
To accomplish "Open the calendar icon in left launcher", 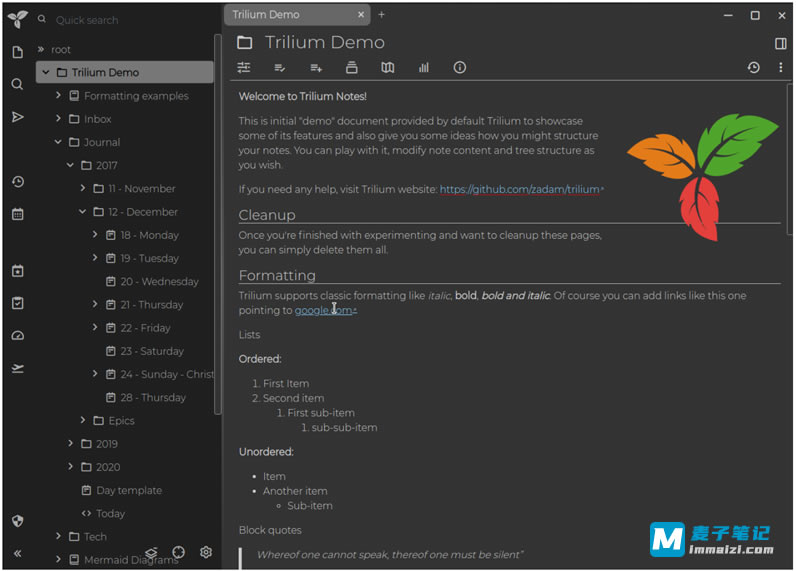I will [x=18, y=214].
